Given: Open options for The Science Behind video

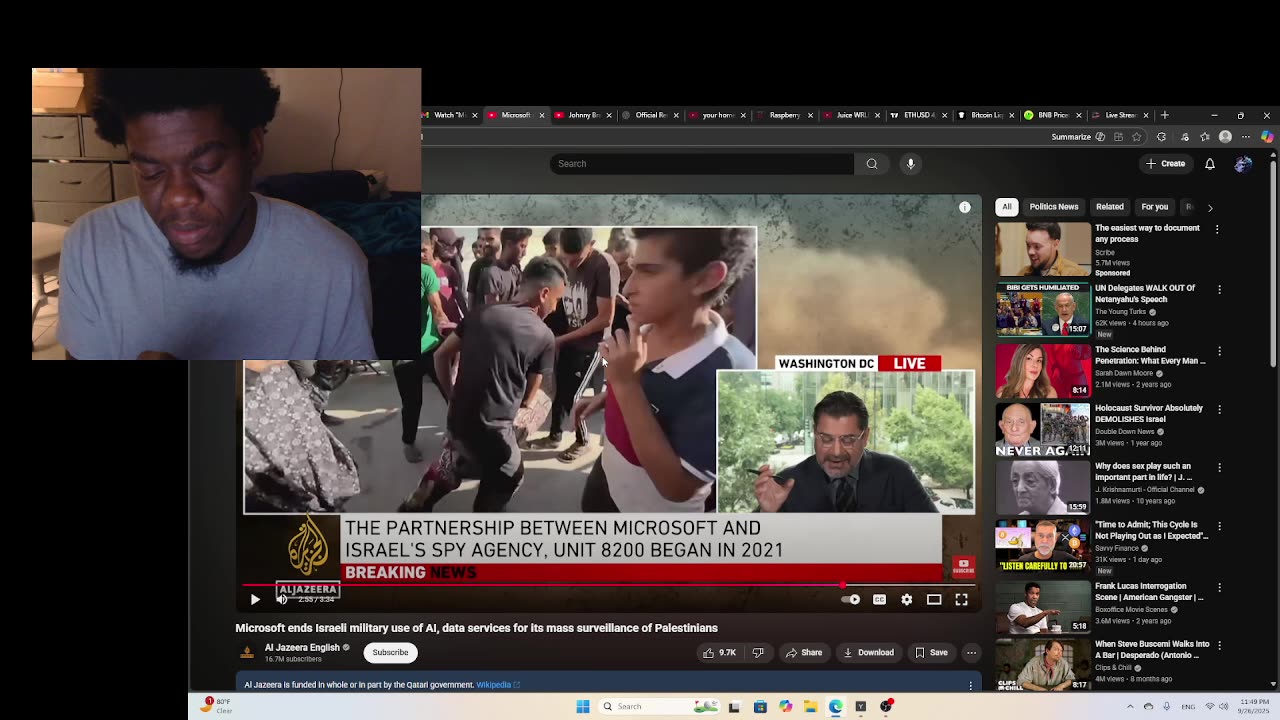Looking at the screenshot, I should click(x=1219, y=351).
